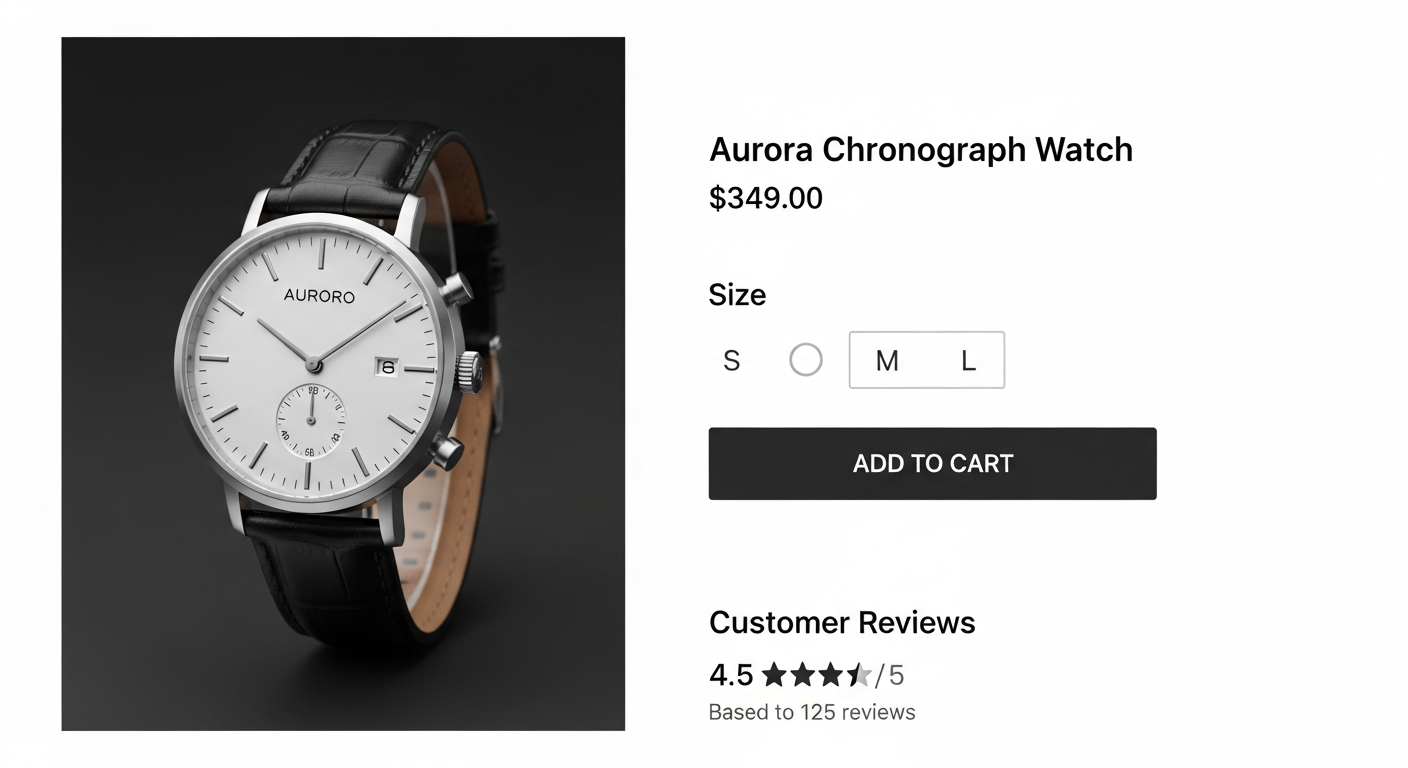
Task: Pick the M size option
Action: (887, 361)
